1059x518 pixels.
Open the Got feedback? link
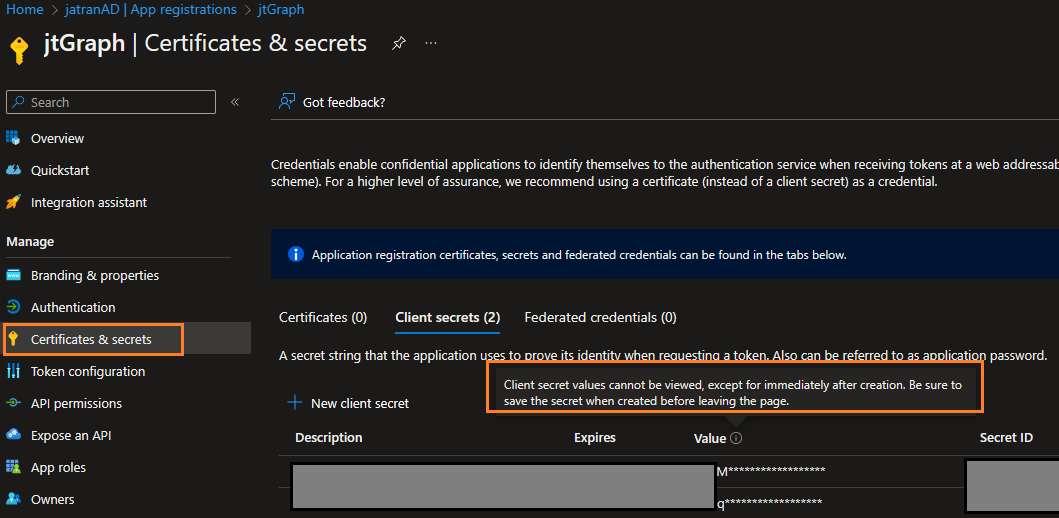click(x=344, y=102)
